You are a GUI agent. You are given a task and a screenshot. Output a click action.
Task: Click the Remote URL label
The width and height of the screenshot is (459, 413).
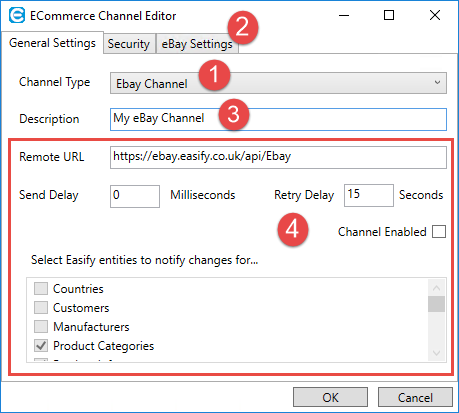click(52, 157)
